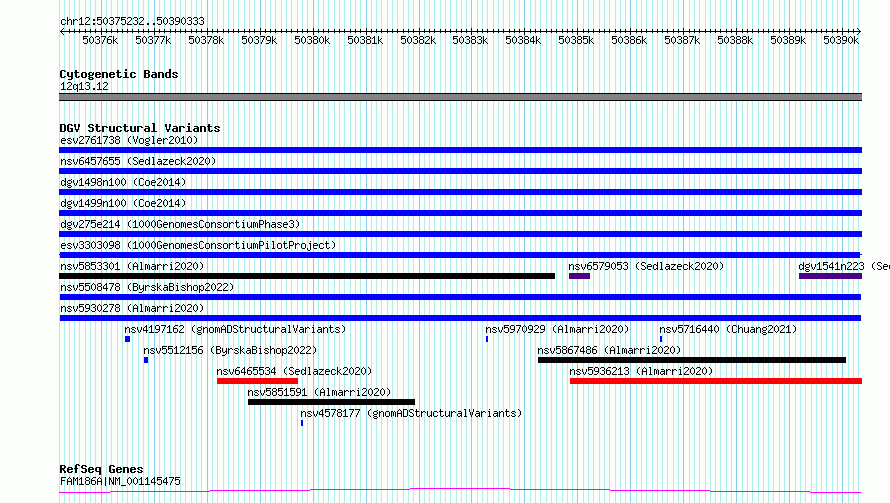This screenshot has width=890, height=503.
Task: Select the blue bar under dgv1499n100
Action: [x=460, y=213]
